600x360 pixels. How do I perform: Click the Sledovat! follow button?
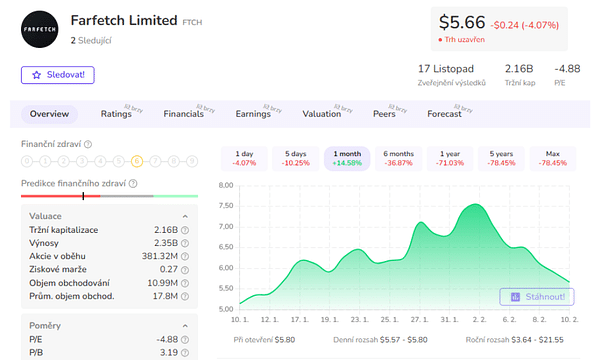[x=58, y=75]
